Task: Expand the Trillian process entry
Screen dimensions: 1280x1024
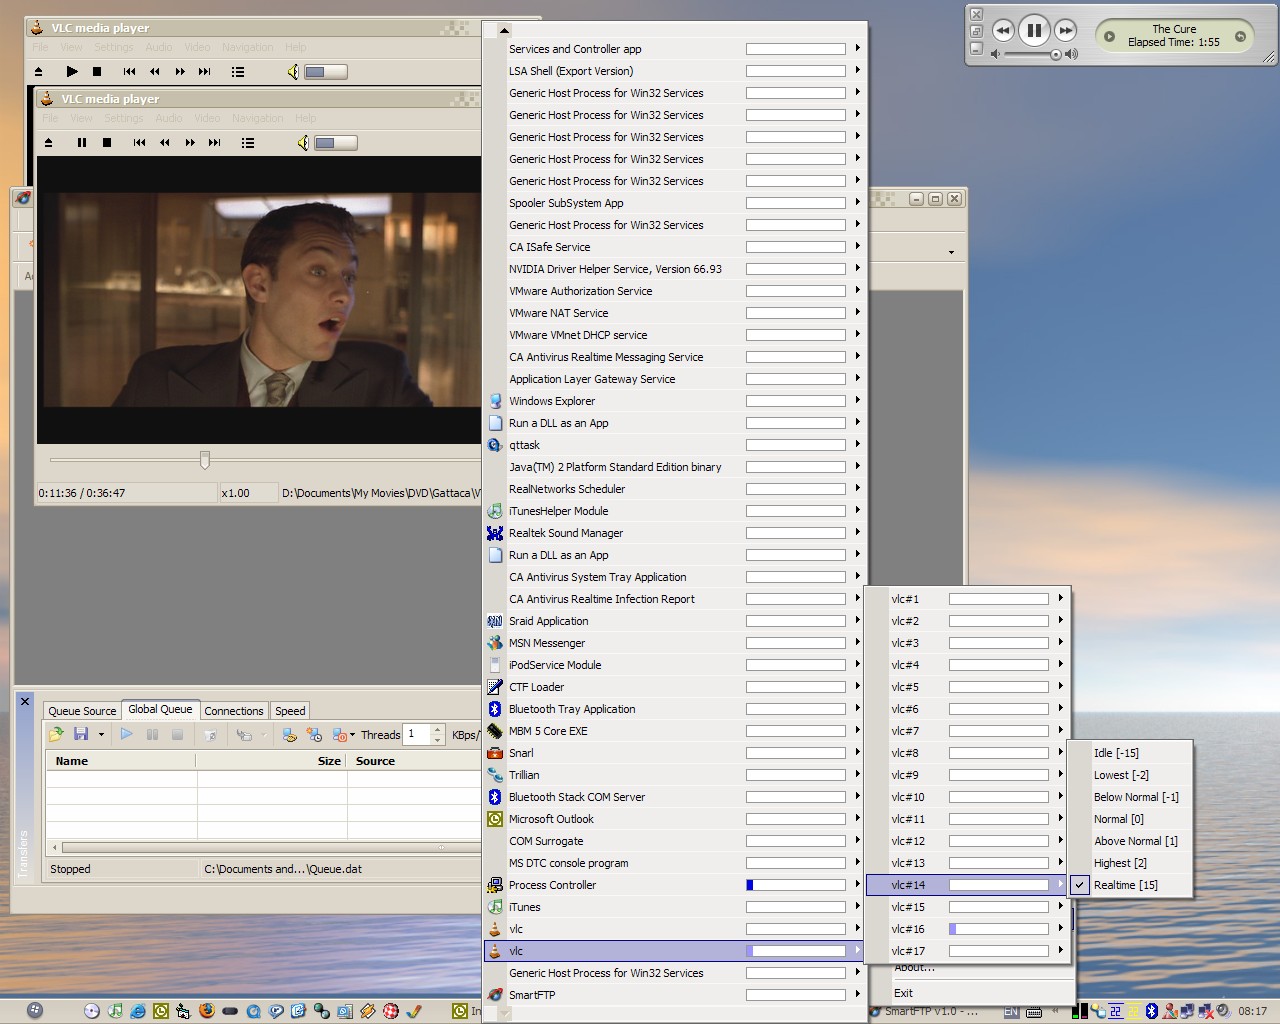Action: tap(674, 775)
